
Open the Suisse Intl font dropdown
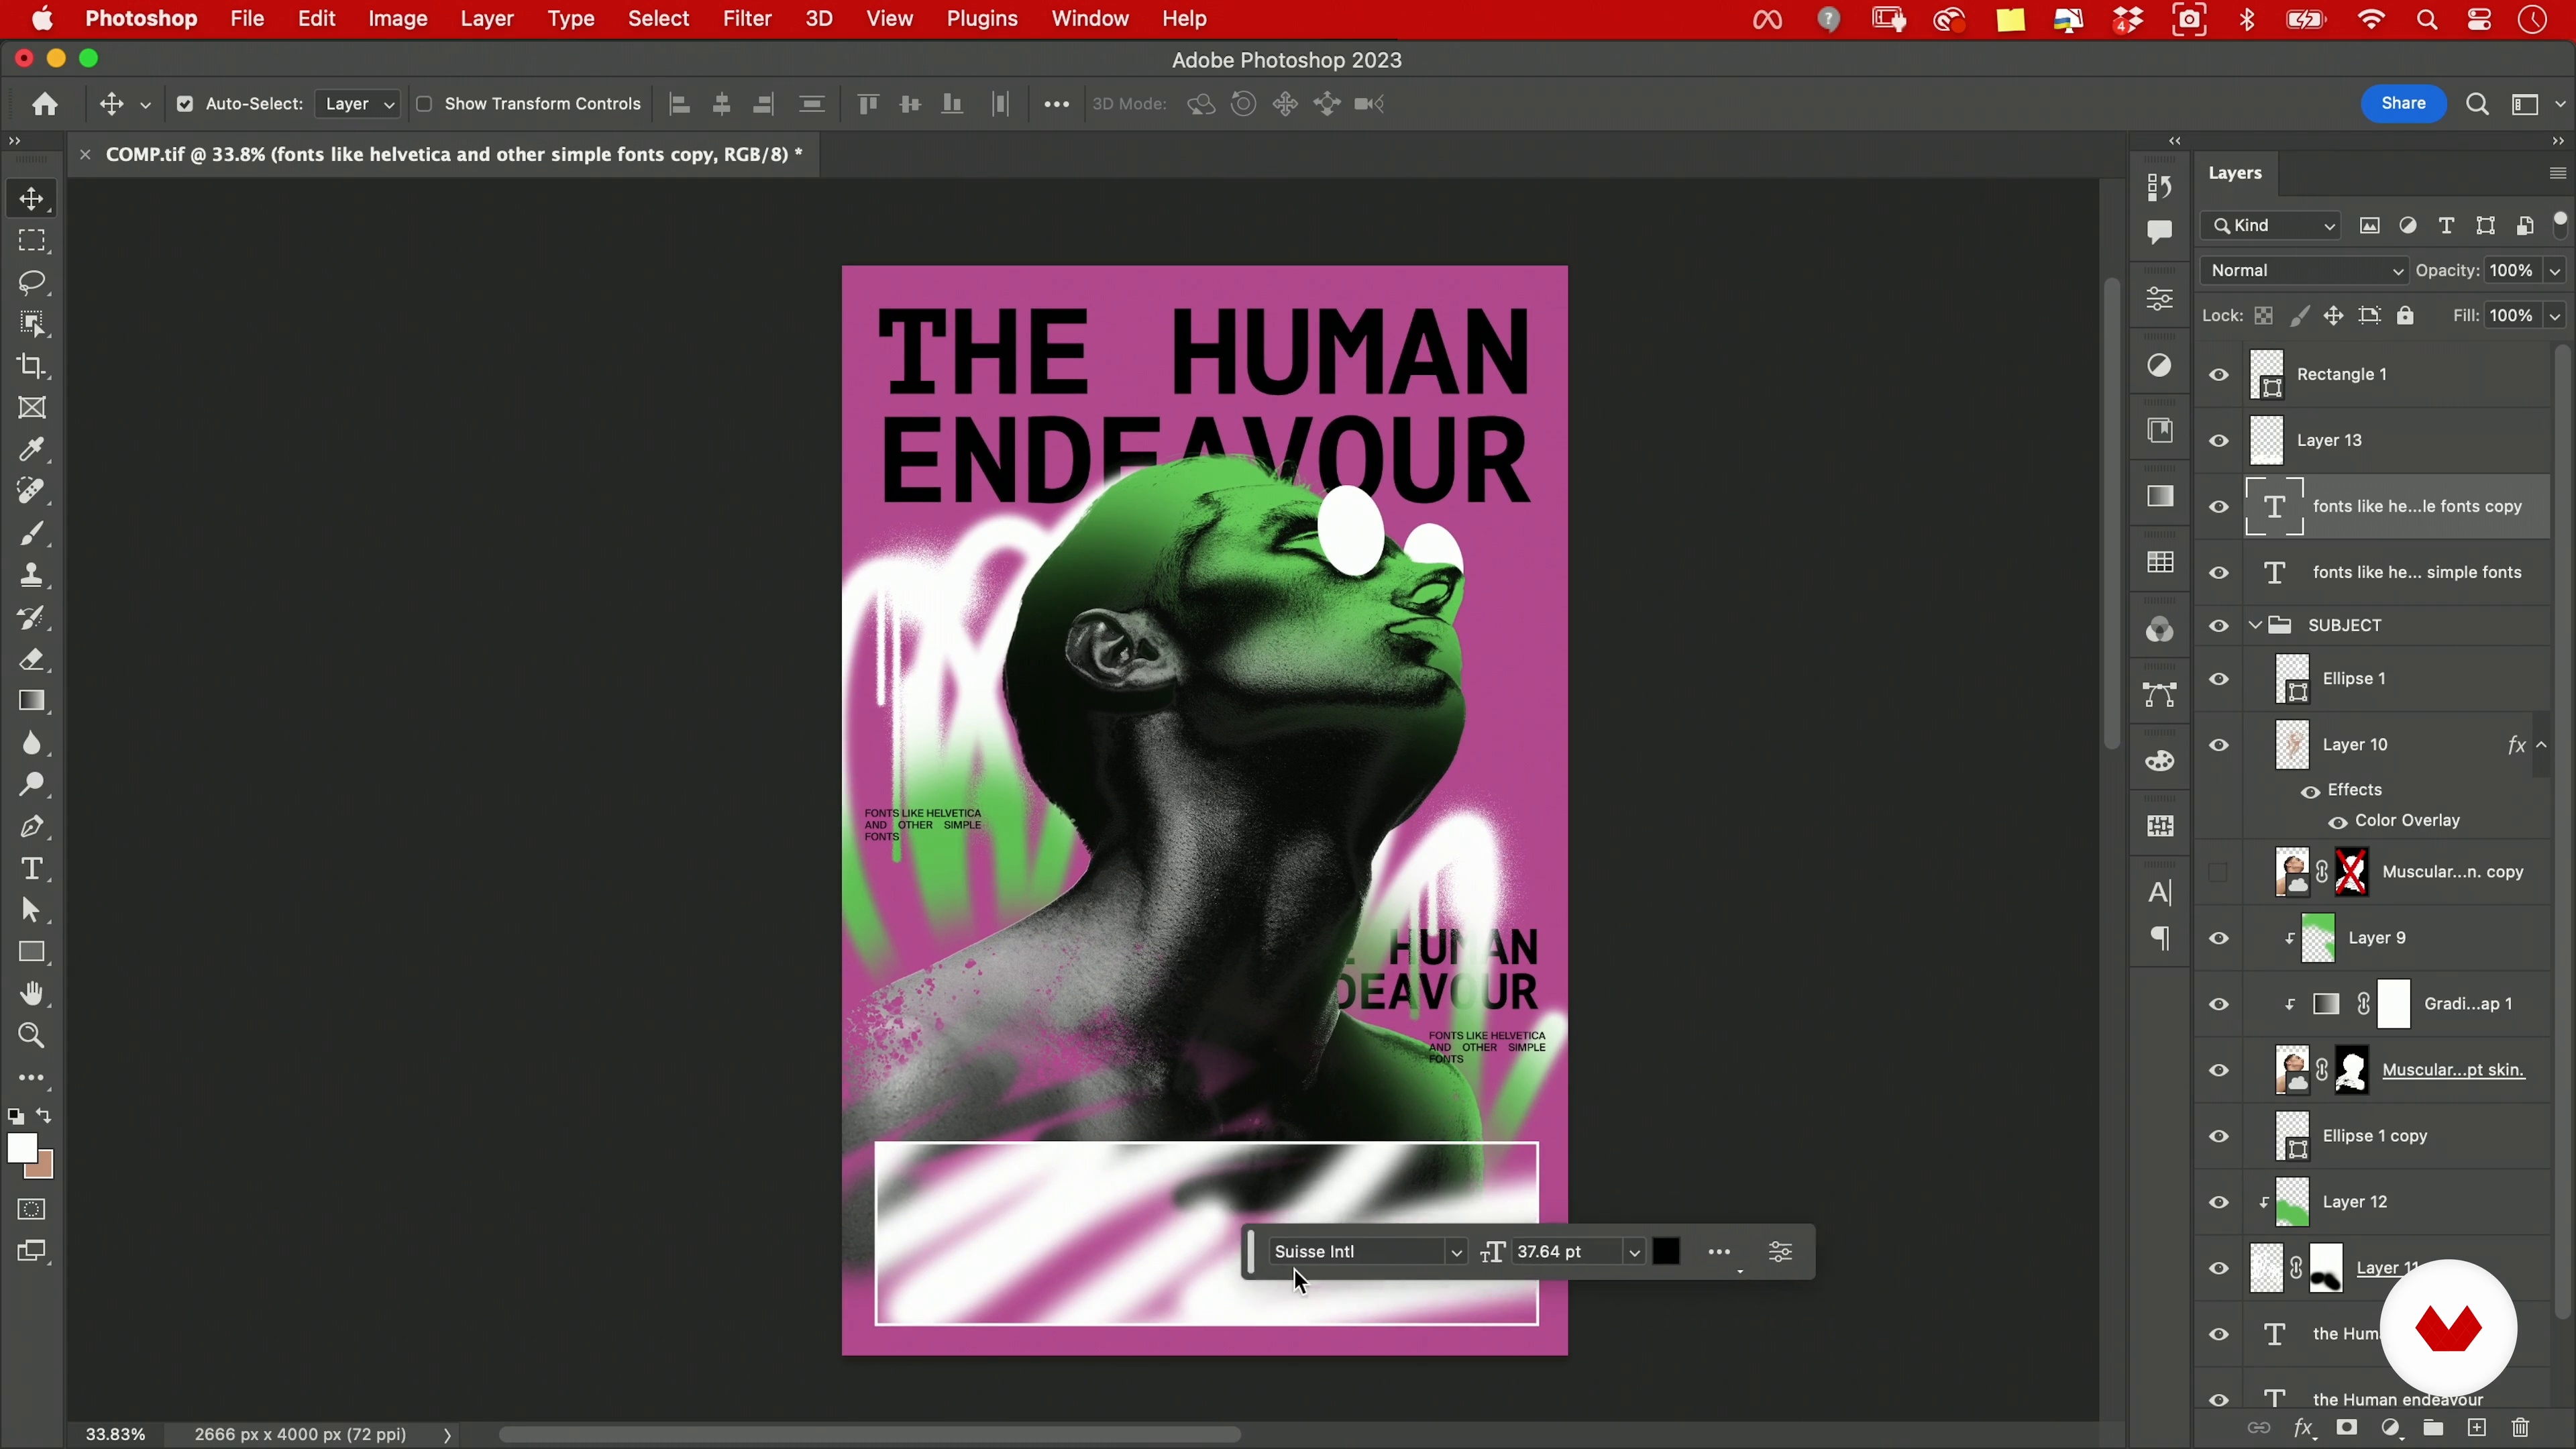(1456, 1252)
